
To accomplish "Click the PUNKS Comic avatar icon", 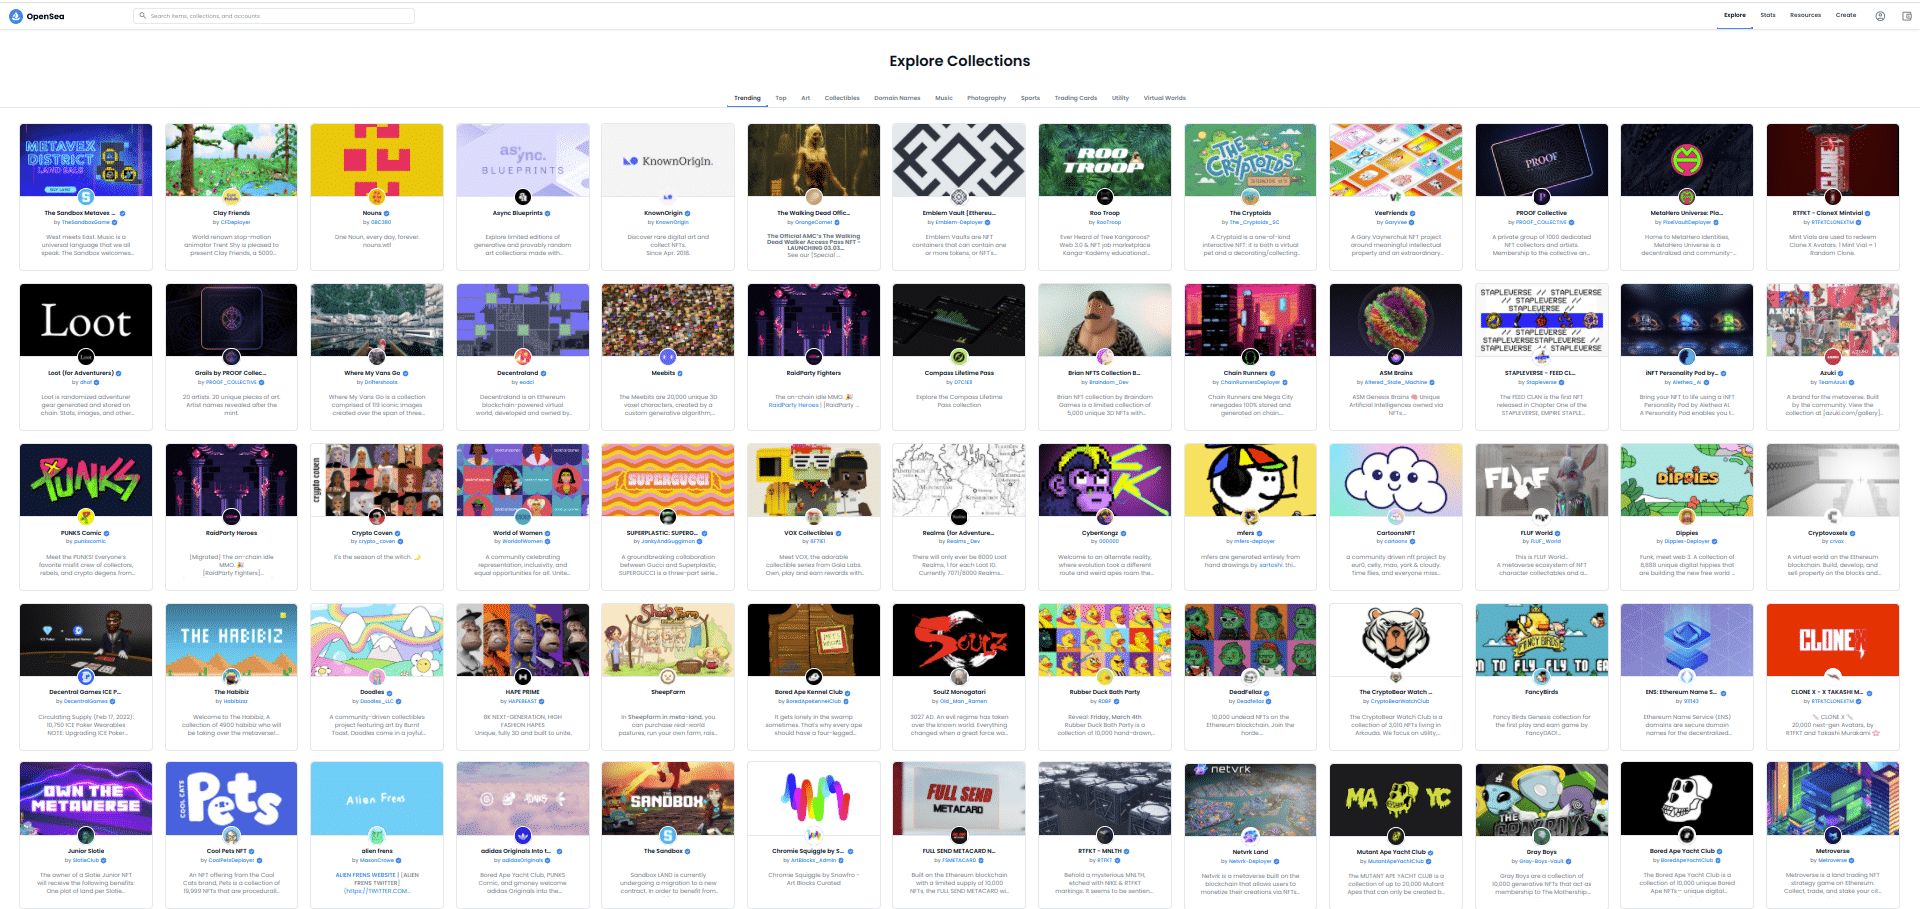I will click(86, 517).
